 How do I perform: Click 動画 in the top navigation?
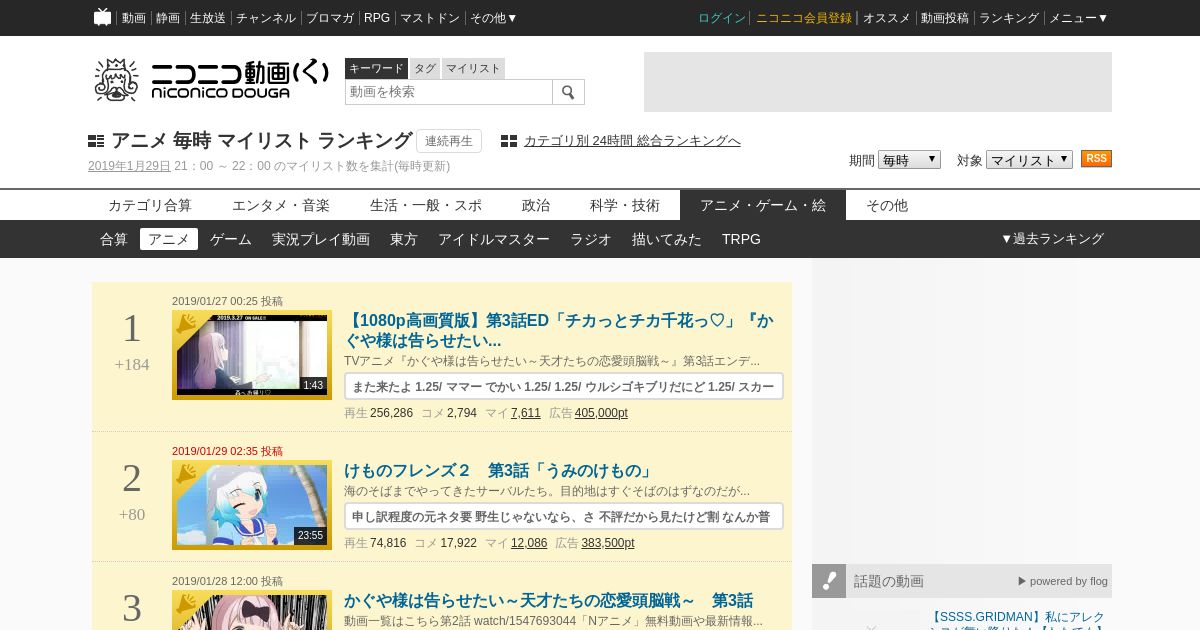[x=134, y=18]
